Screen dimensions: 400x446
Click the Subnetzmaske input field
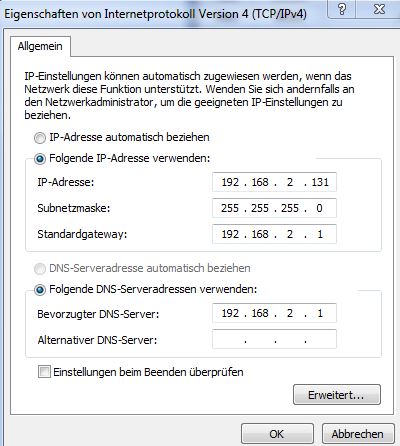[274, 208]
